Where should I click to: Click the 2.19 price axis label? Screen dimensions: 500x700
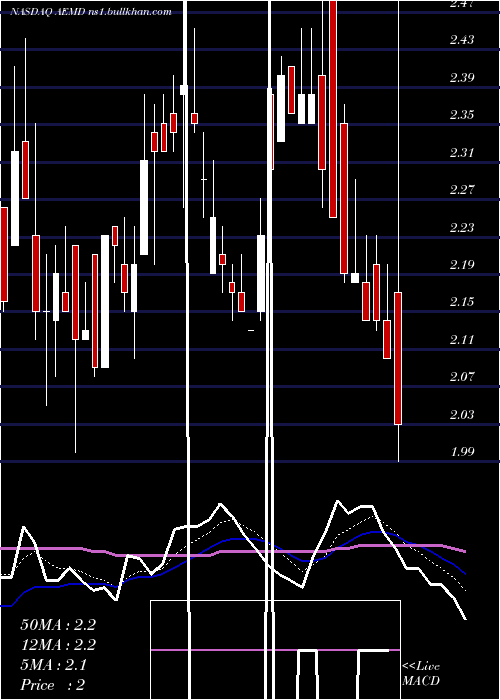(462, 265)
